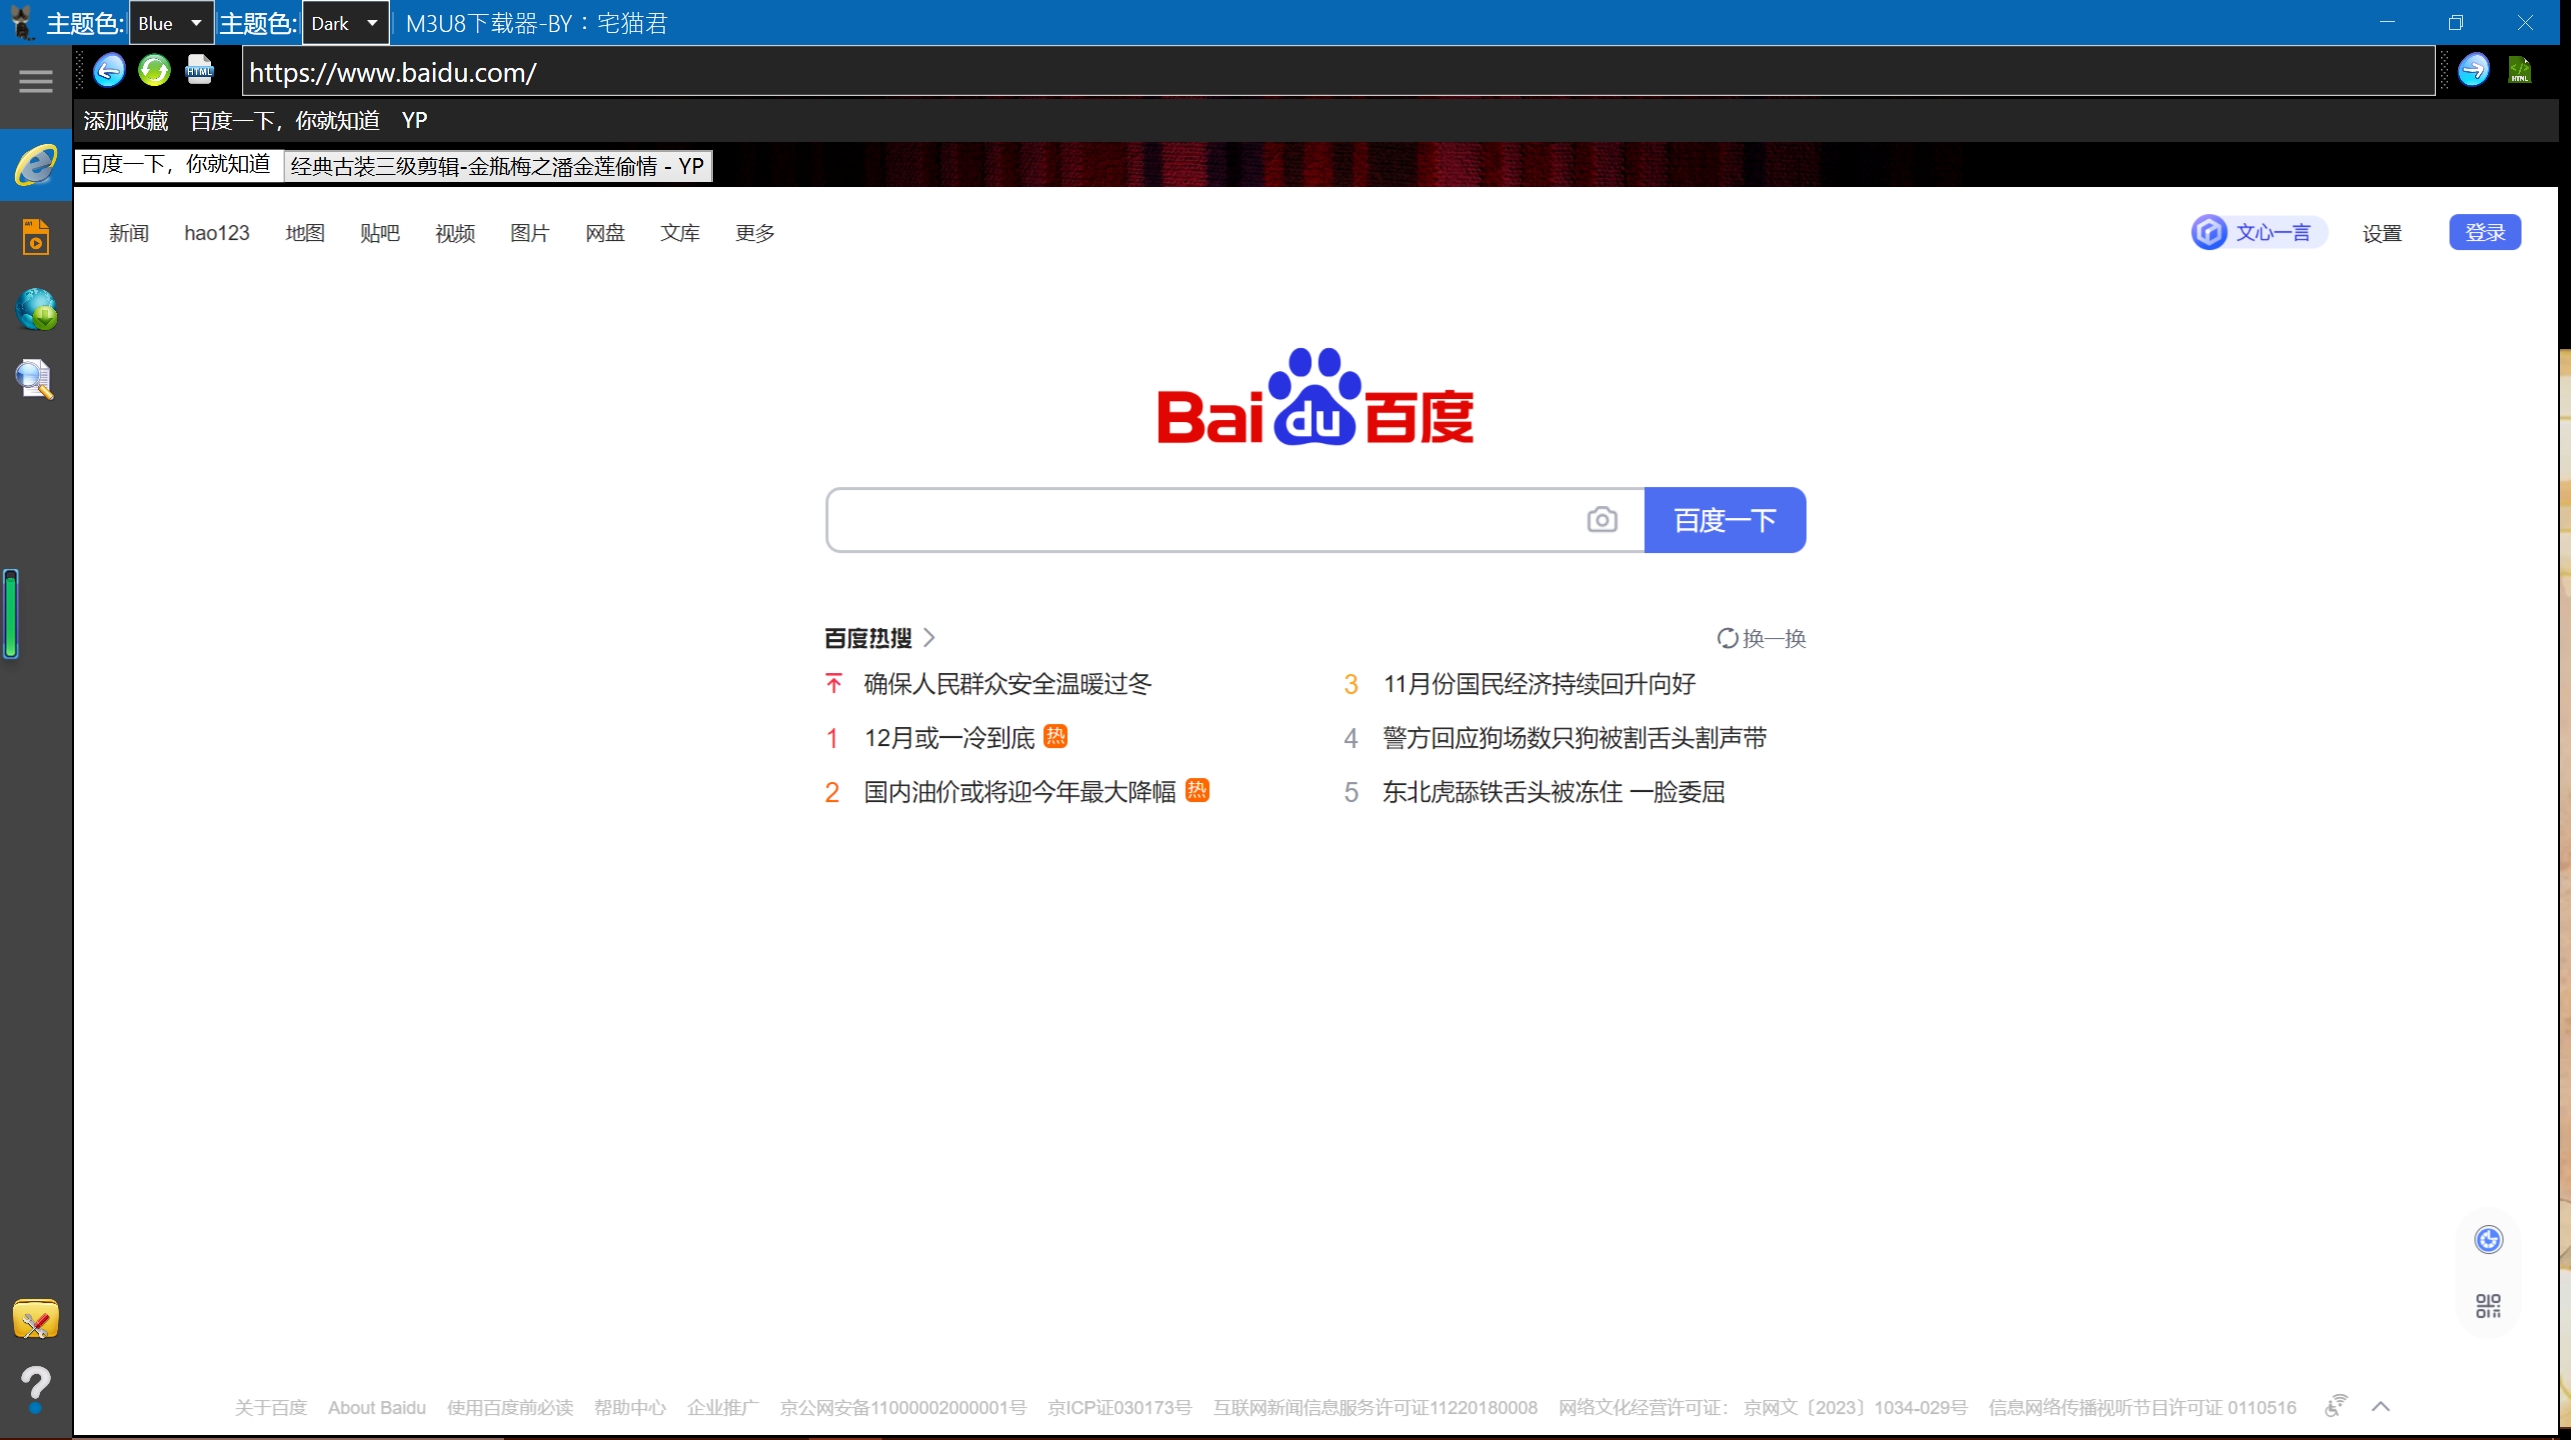Open 11月份国民经济持续回升向好 hot search
Viewport: 2571px width, 1440px height.
click(x=1539, y=684)
